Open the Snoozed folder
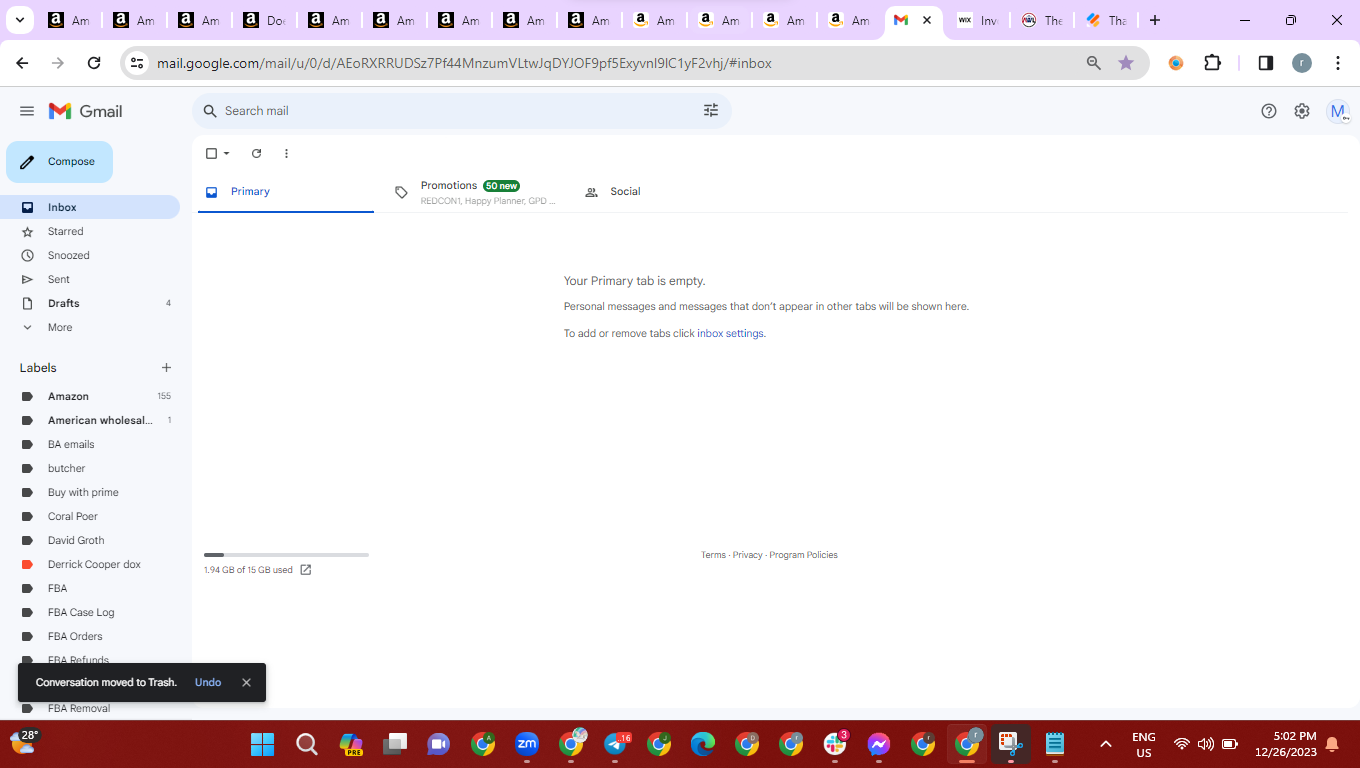The image size is (1360, 768). [90, 255]
